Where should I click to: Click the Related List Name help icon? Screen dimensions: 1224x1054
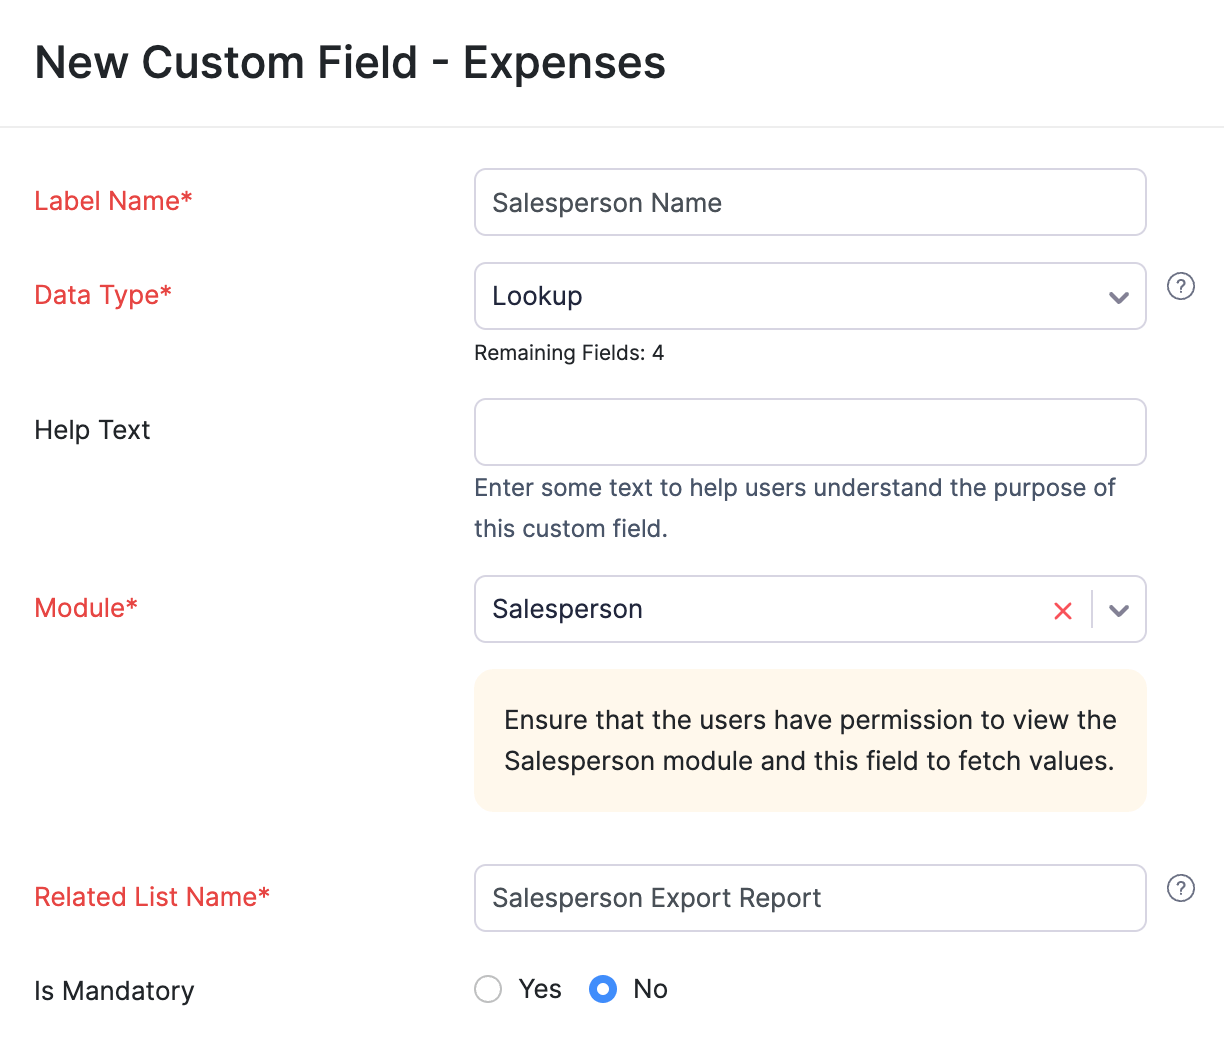pos(1180,888)
